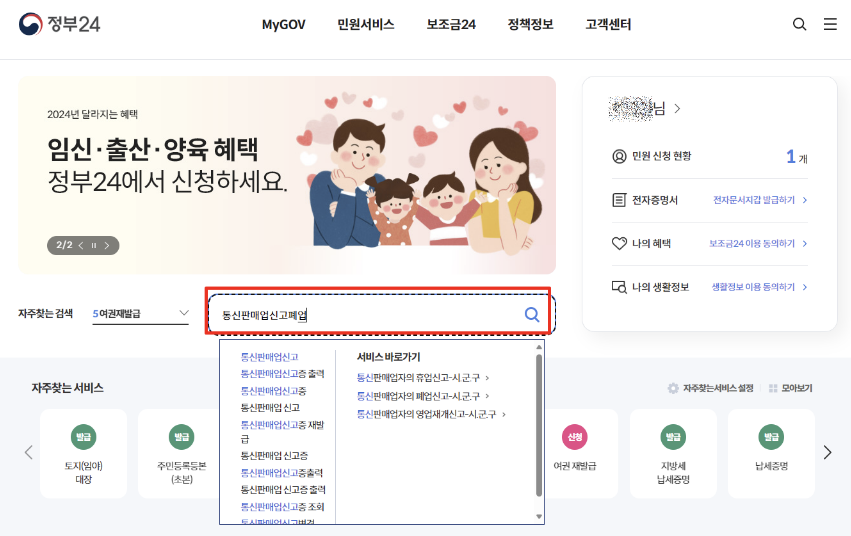Image resolution: width=851 pixels, height=536 pixels.
Task: Click the 모아보기 grid icon
Action: (773, 388)
